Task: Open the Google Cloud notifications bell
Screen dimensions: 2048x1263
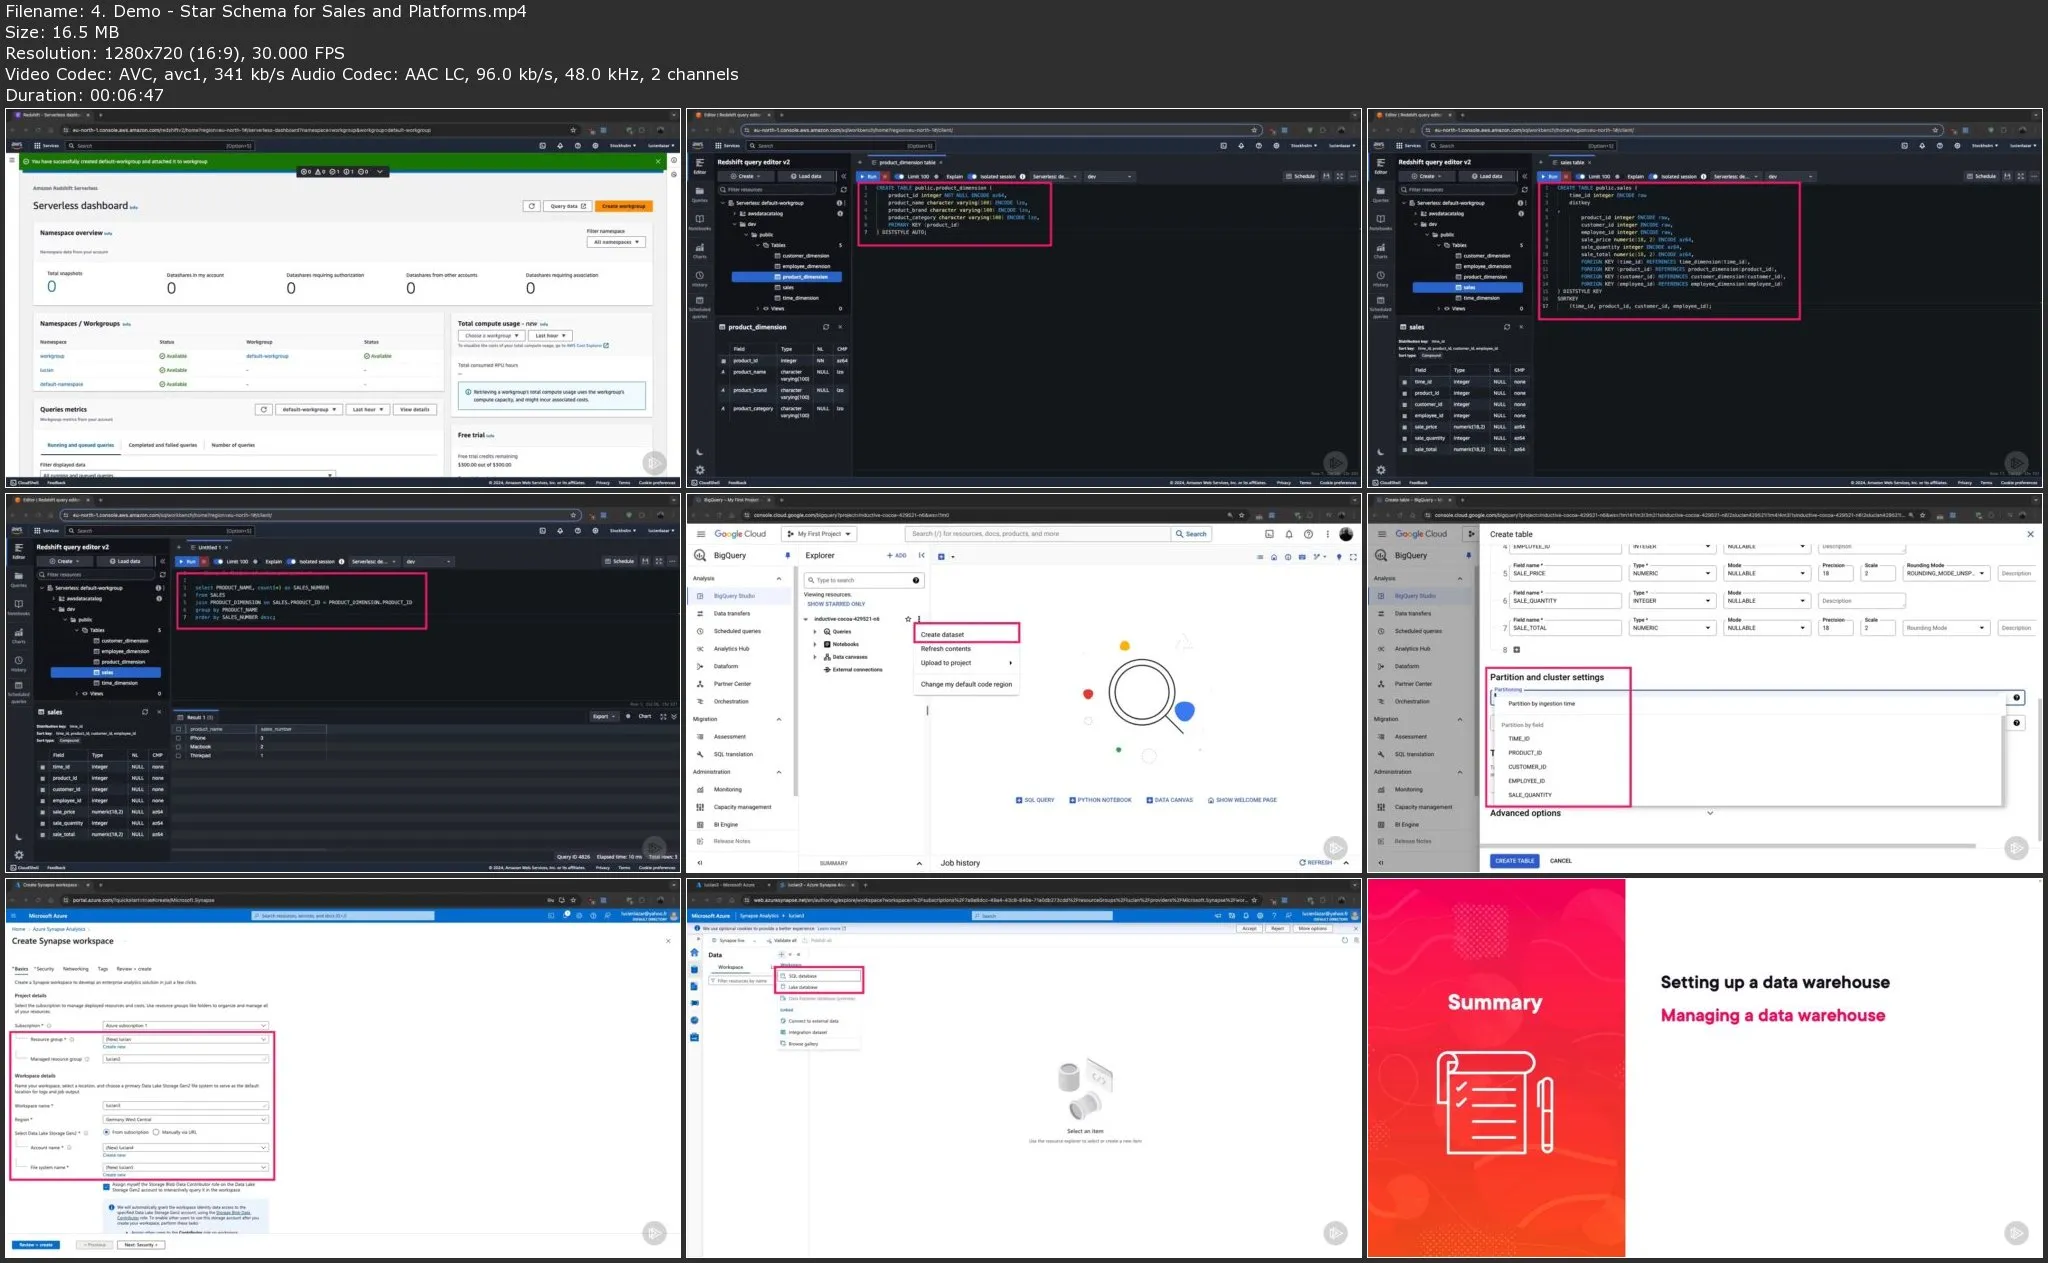Action: tap(1290, 534)
